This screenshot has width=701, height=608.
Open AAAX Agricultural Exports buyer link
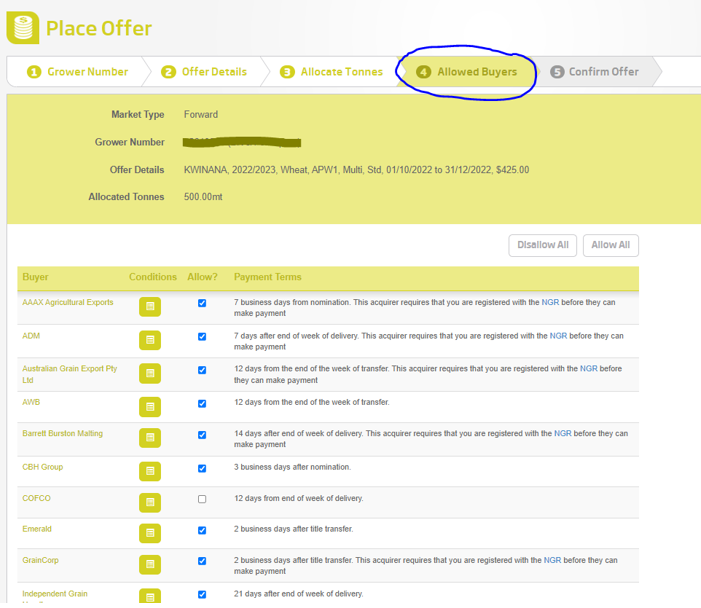[68, 302]
